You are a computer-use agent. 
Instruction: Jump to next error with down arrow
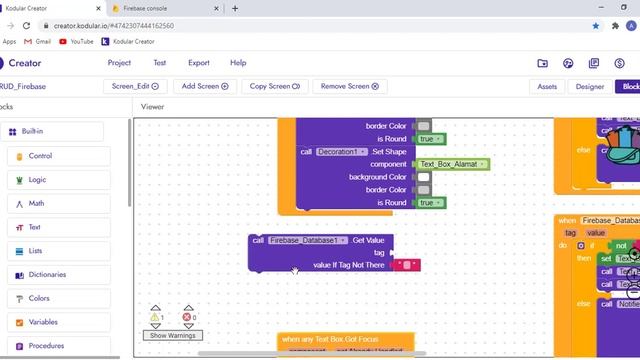[x=188, y=326]
